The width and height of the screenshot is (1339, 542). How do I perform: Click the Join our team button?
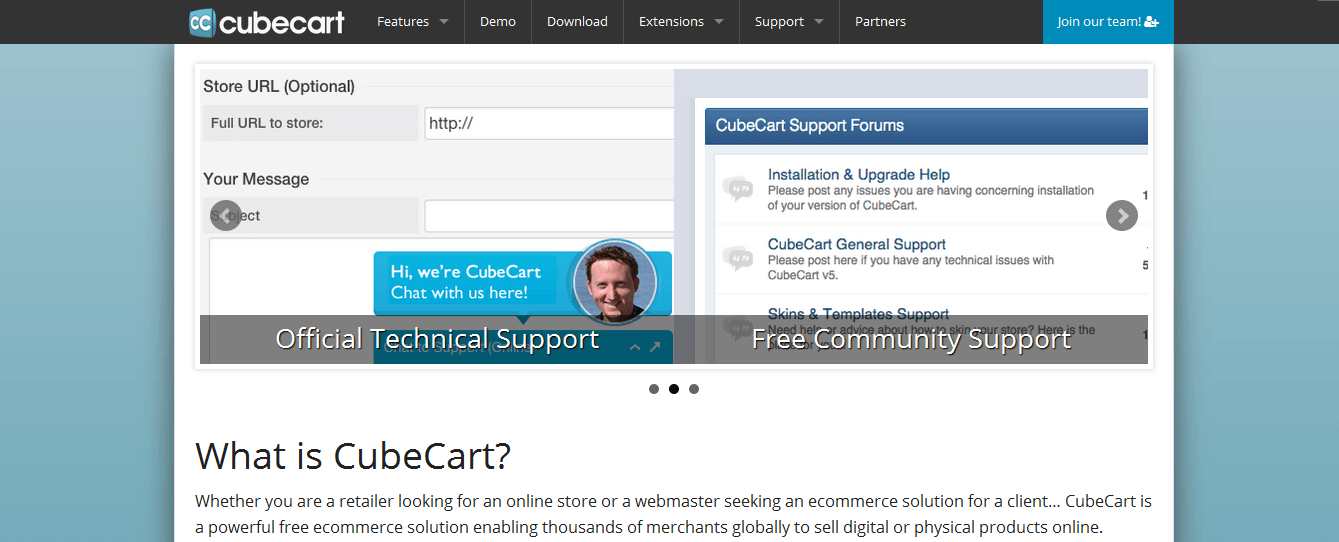(x=1108, y=21)
